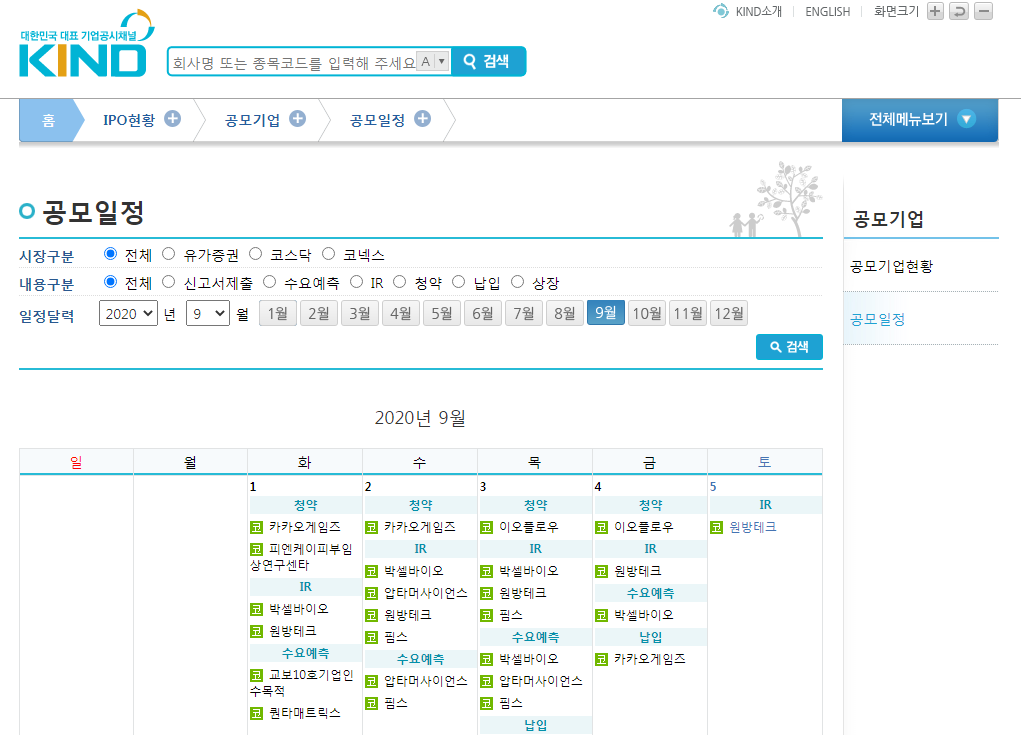
Task: Open 교보10호기업인수목적 entry
Action: (x=301, y=683)
